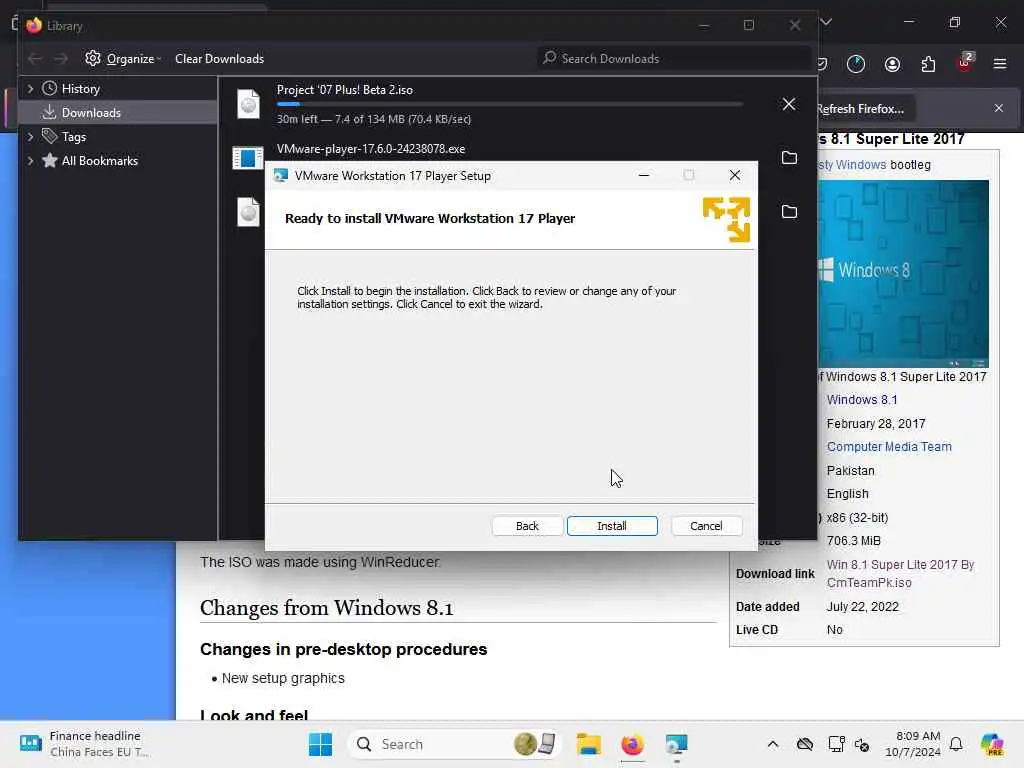
Task: Expand the Tags tree item
Action: point(30,136)
